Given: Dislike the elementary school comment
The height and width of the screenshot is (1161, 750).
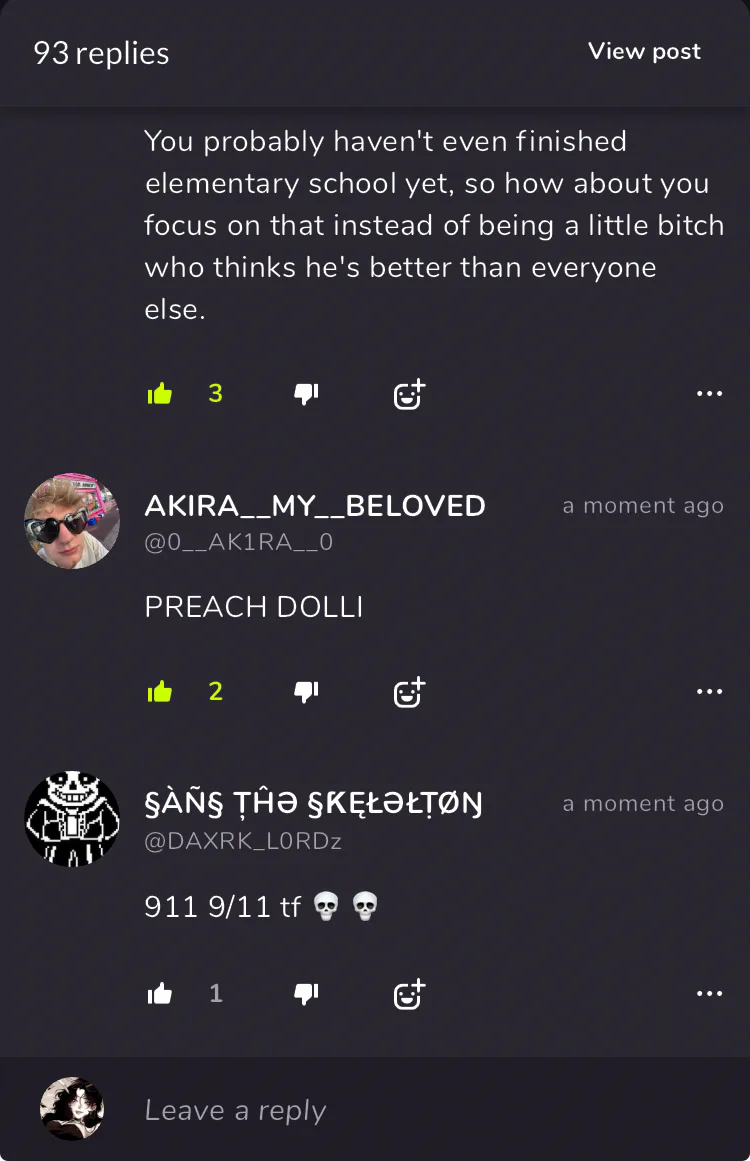Looking at the screenshot, I should pyautogui.click(x=306, y=394).
